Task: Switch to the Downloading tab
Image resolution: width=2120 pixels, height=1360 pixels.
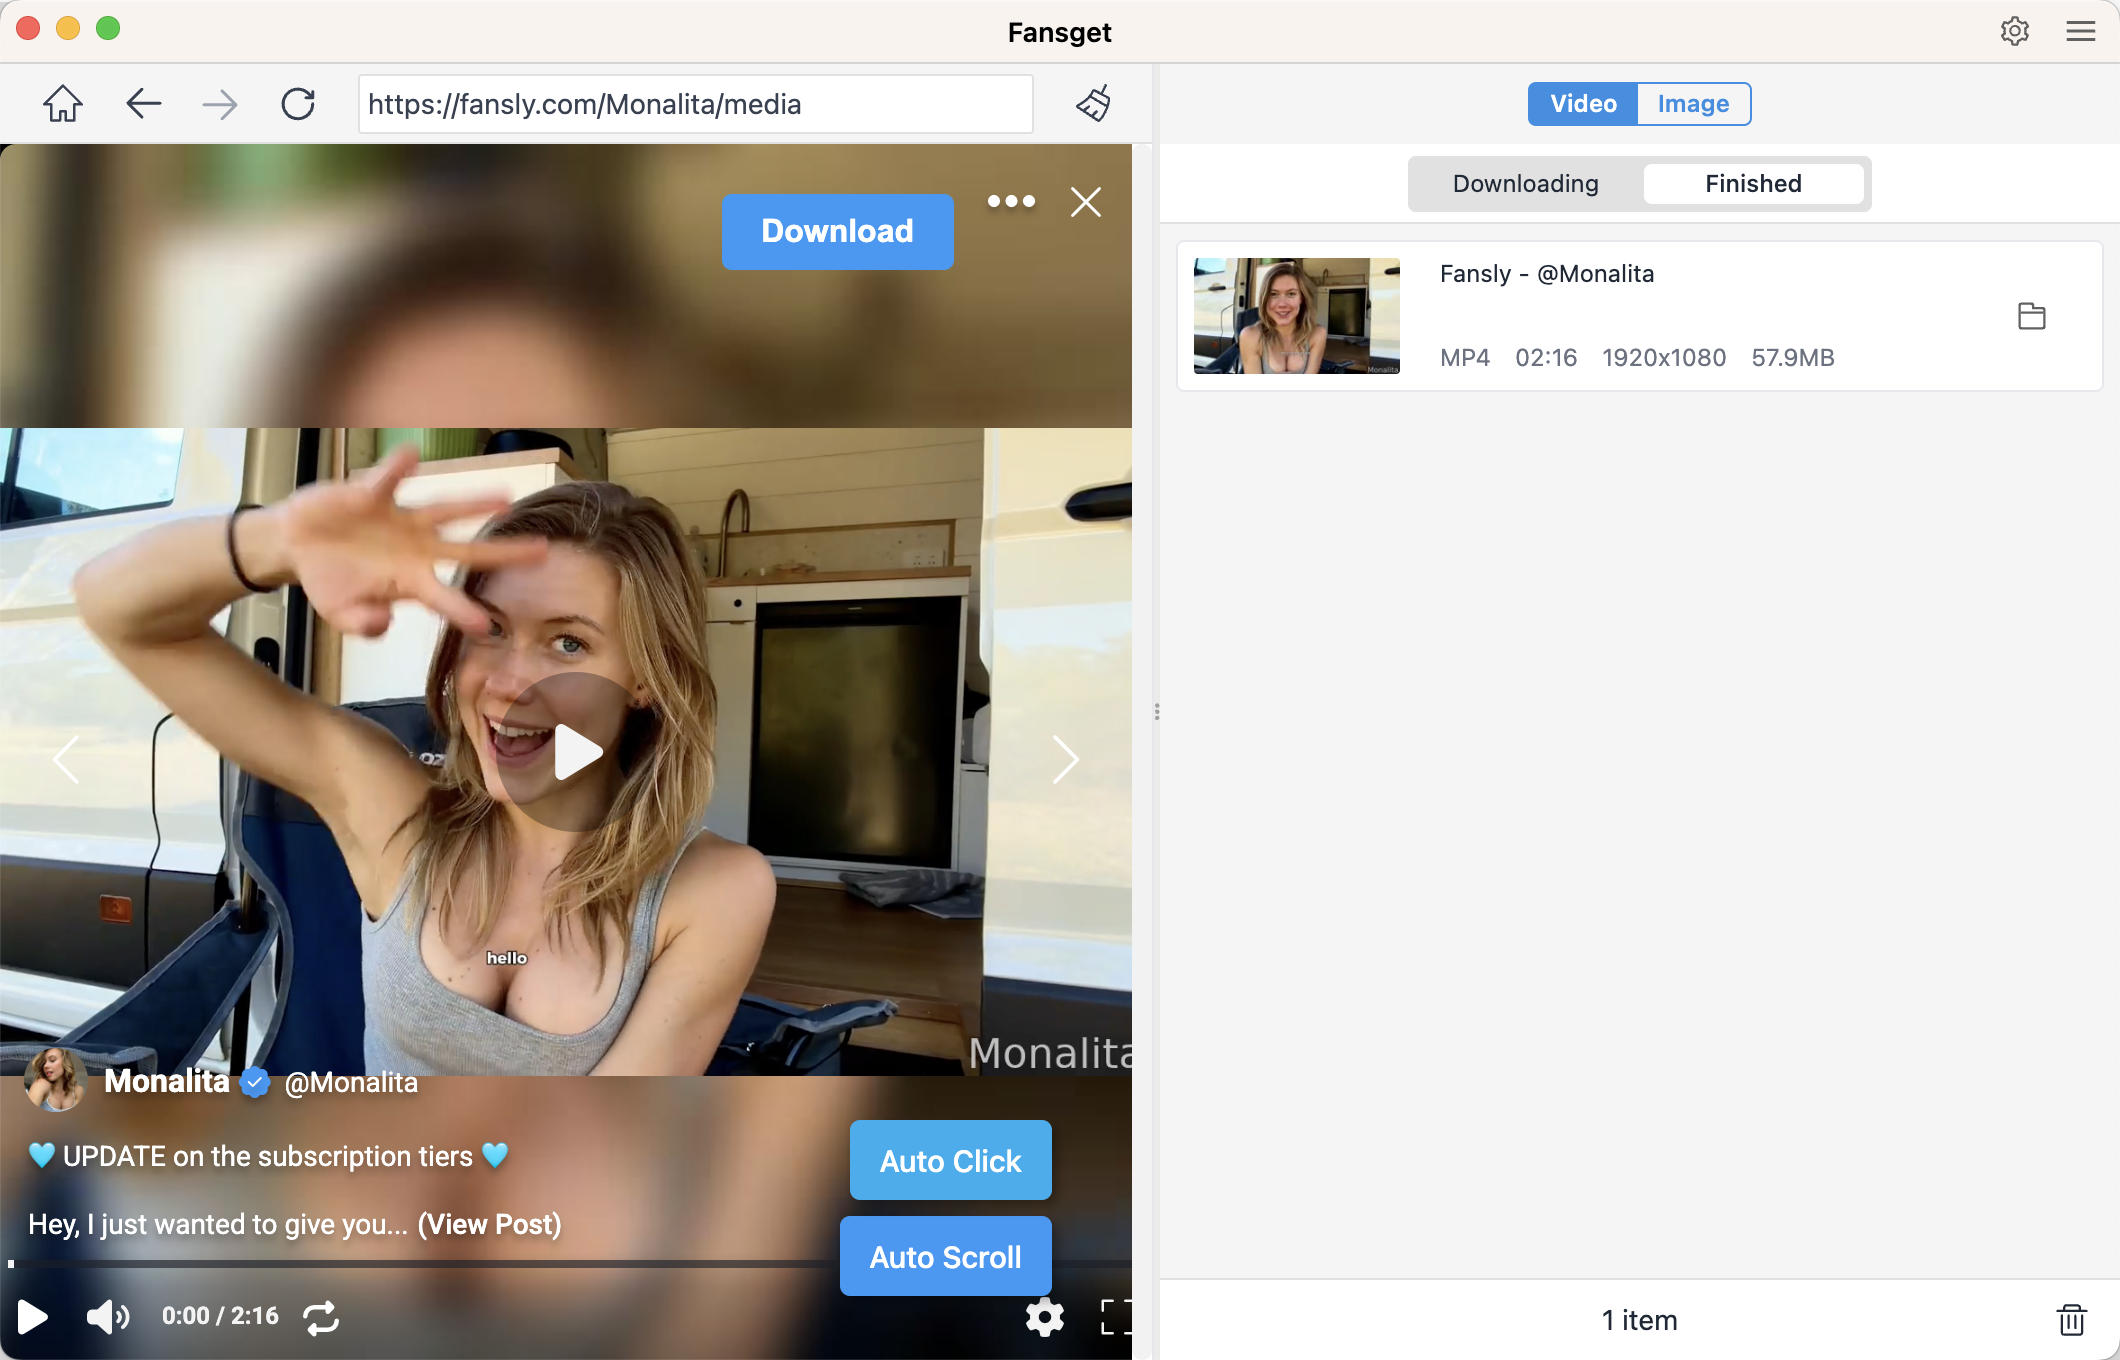Action: pos(1525,184)
